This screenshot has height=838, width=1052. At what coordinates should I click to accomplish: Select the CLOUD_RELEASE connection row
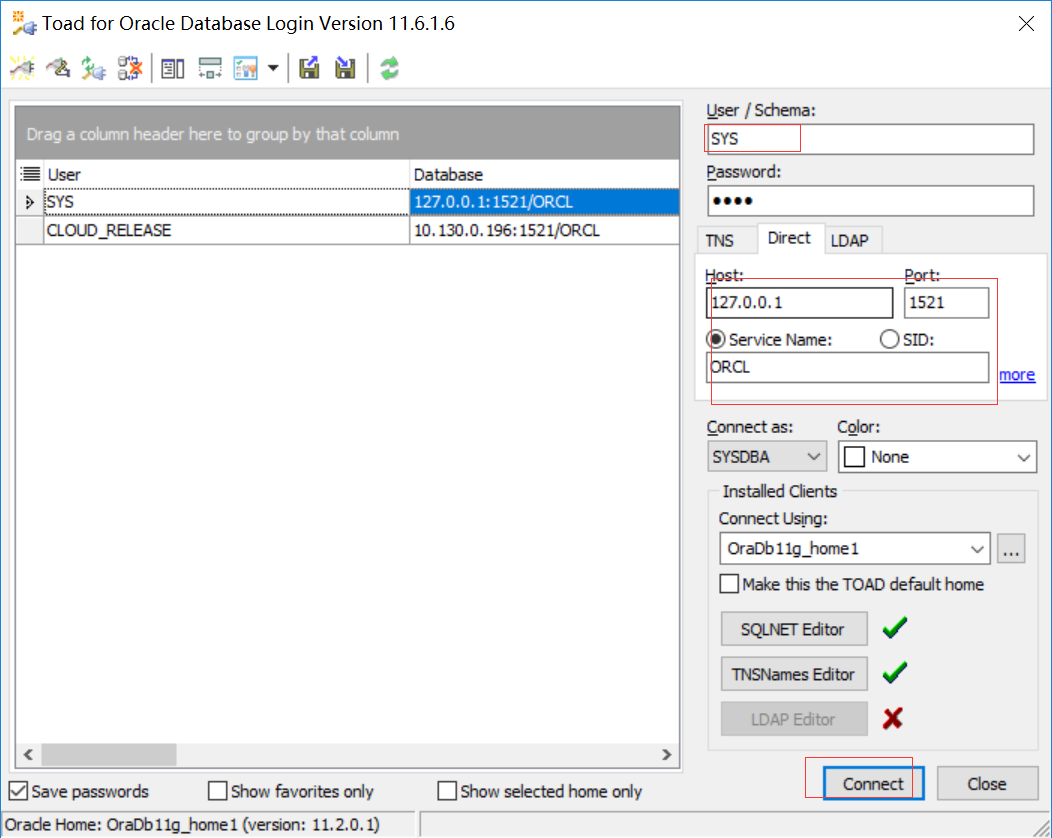point(109,230)
